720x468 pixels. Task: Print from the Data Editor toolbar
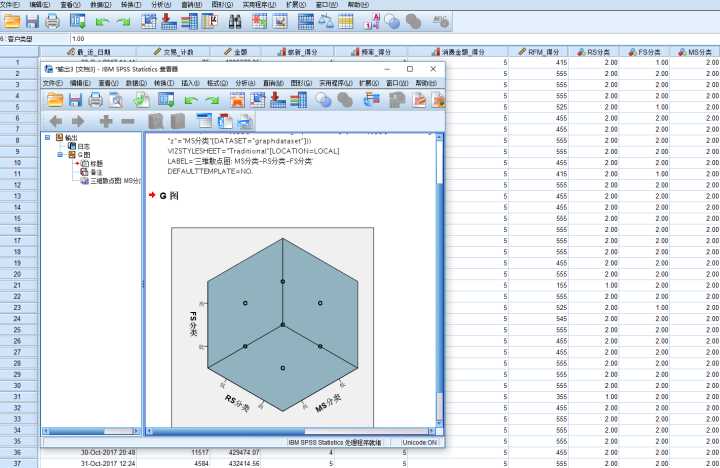click(52, 21)
